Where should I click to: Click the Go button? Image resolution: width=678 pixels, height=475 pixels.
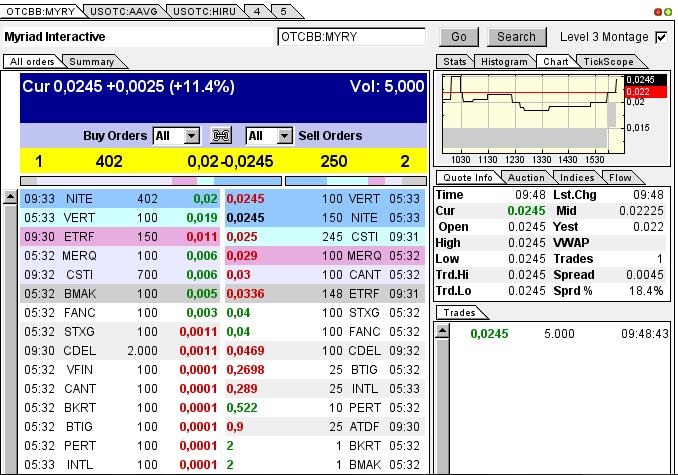click(459, 37)
